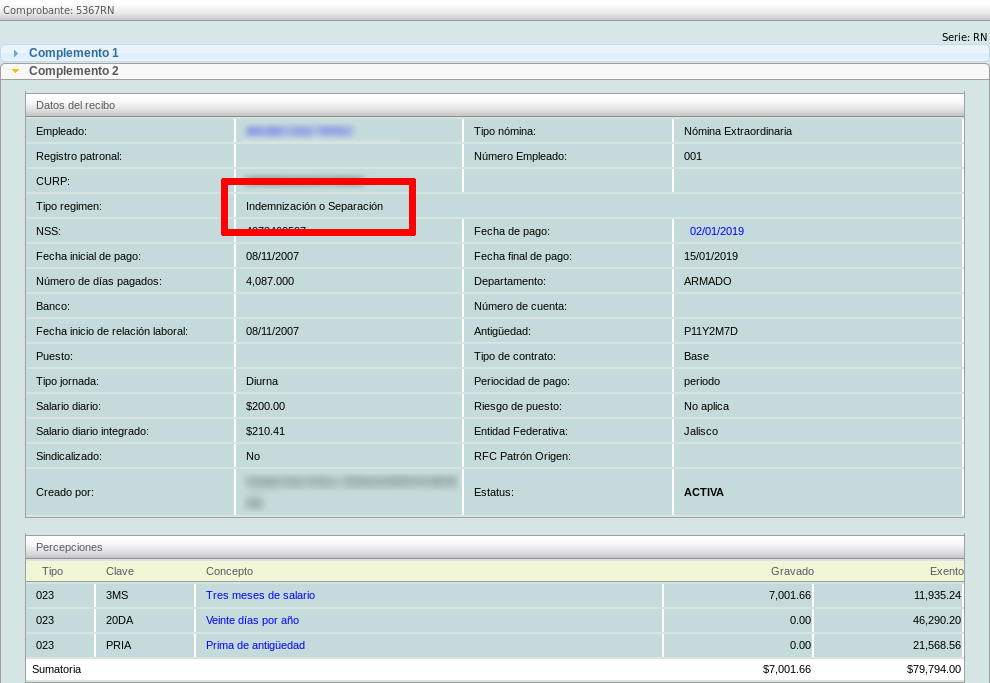
Task: Open the Prima de antigüedad concept link
Action: tap(255, 645)
